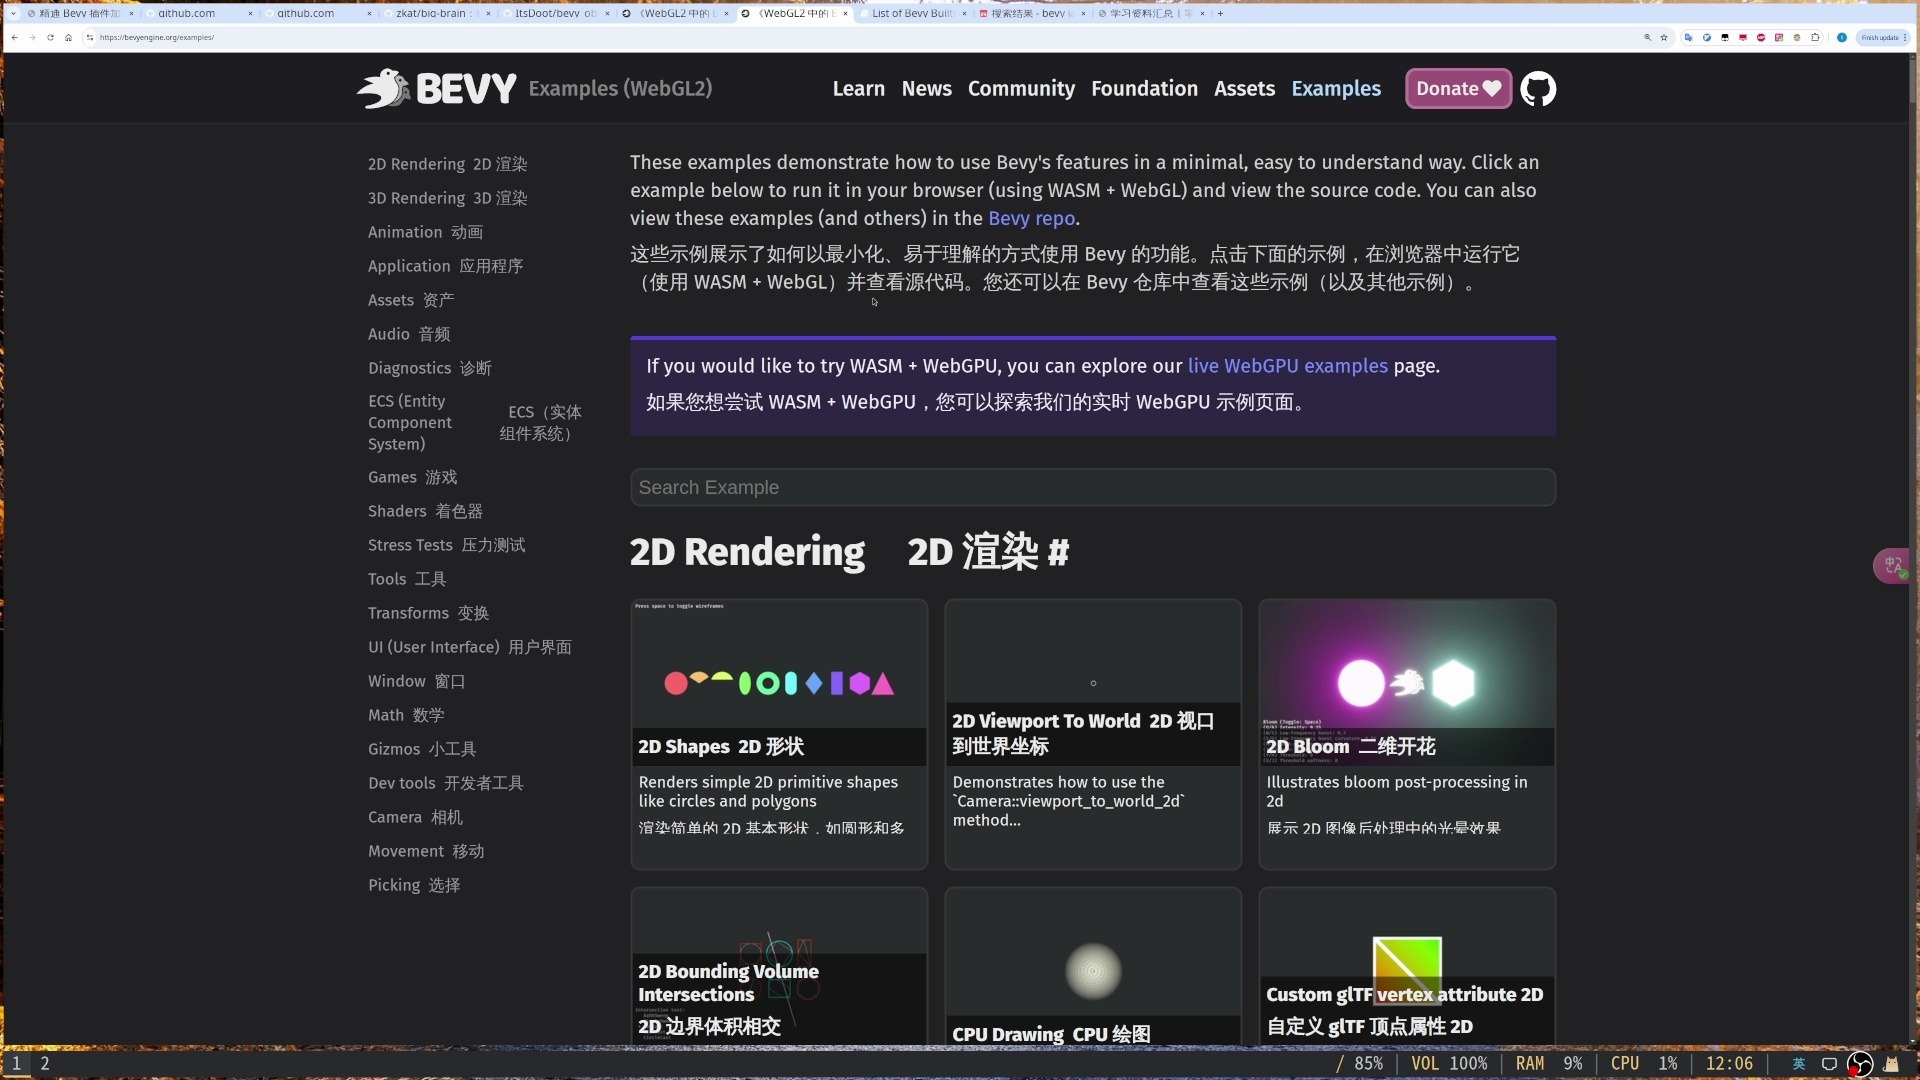Open the Examples navigation item
The width and height of the screenshot is (1920, 1080).
tap(1336, 89)
